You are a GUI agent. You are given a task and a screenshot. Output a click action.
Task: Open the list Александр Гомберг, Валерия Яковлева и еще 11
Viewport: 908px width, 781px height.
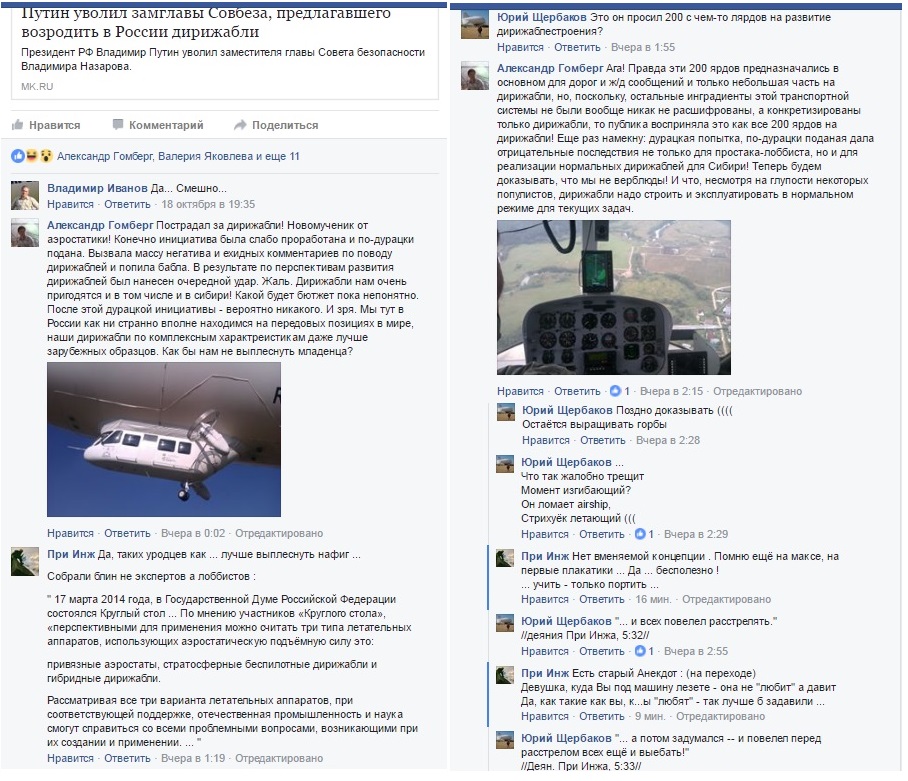[178, 156]
